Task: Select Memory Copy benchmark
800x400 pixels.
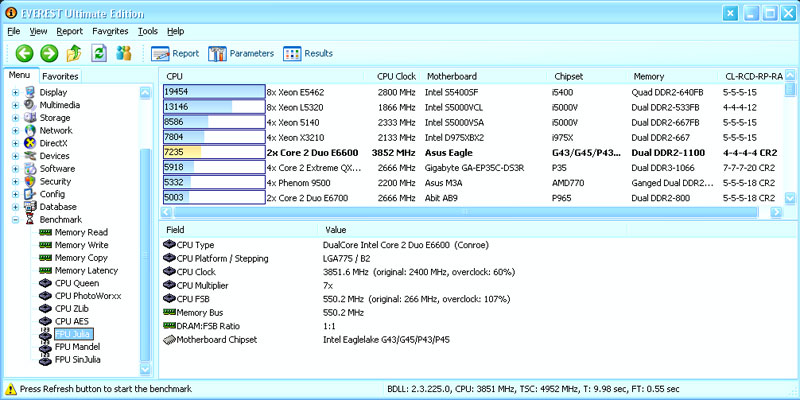Action: tap(81, 258)
